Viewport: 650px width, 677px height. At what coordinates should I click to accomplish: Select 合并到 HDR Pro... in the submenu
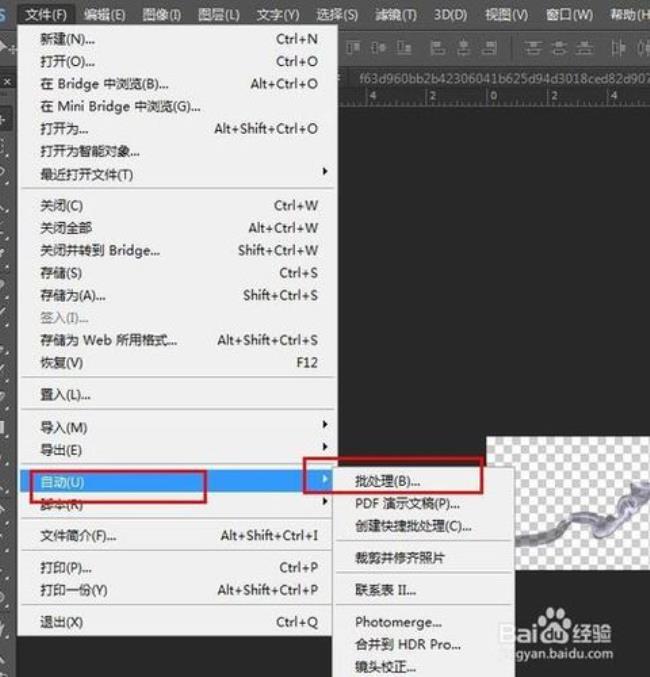coord(424,645)
